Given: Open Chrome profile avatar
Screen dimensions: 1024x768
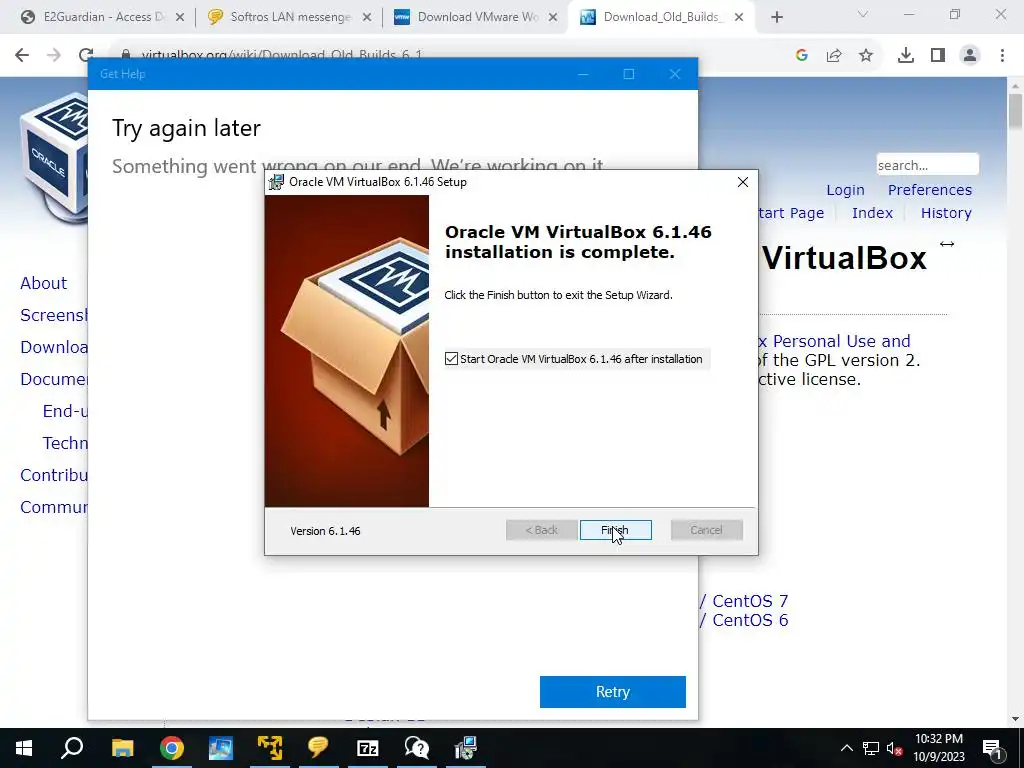Looking at the screenshot, I should pyautogui.click(x=970, y=56).
